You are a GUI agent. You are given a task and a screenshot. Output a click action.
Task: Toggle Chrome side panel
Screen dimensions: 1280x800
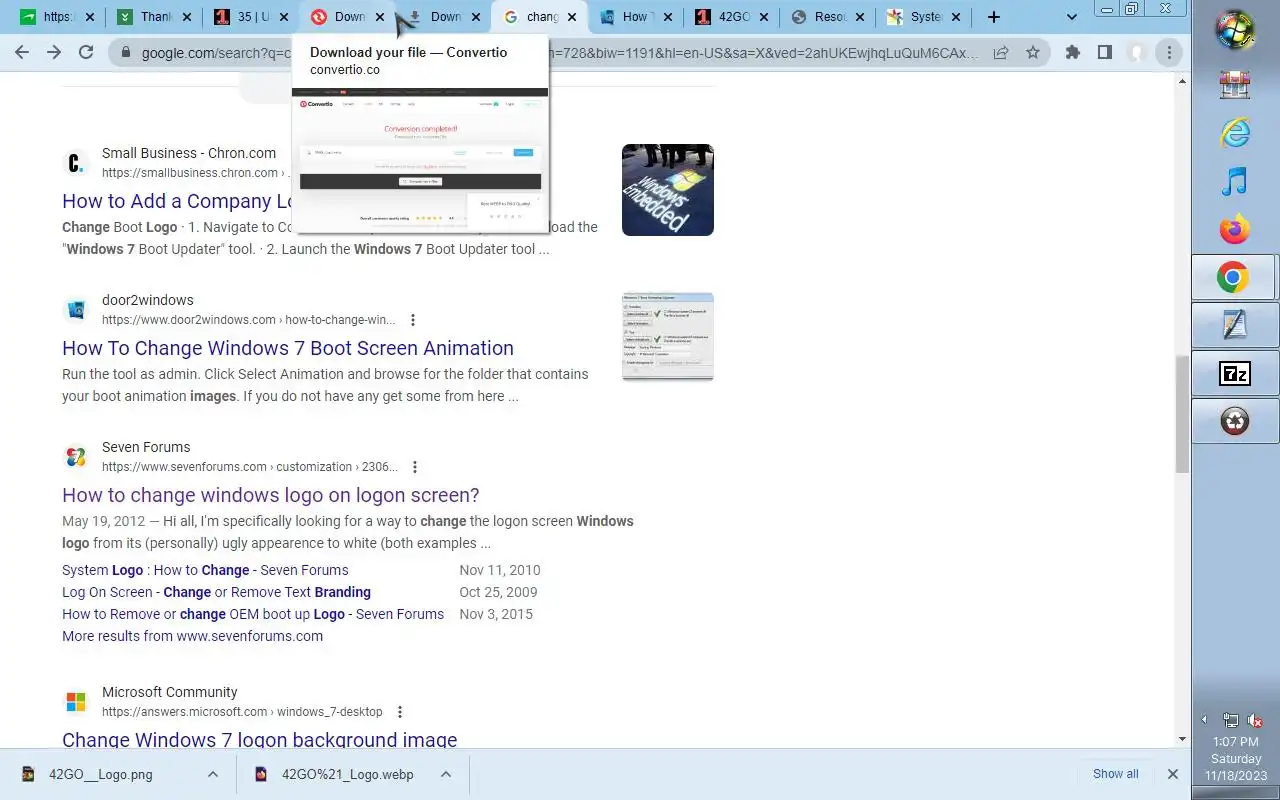coord(1105,52)
